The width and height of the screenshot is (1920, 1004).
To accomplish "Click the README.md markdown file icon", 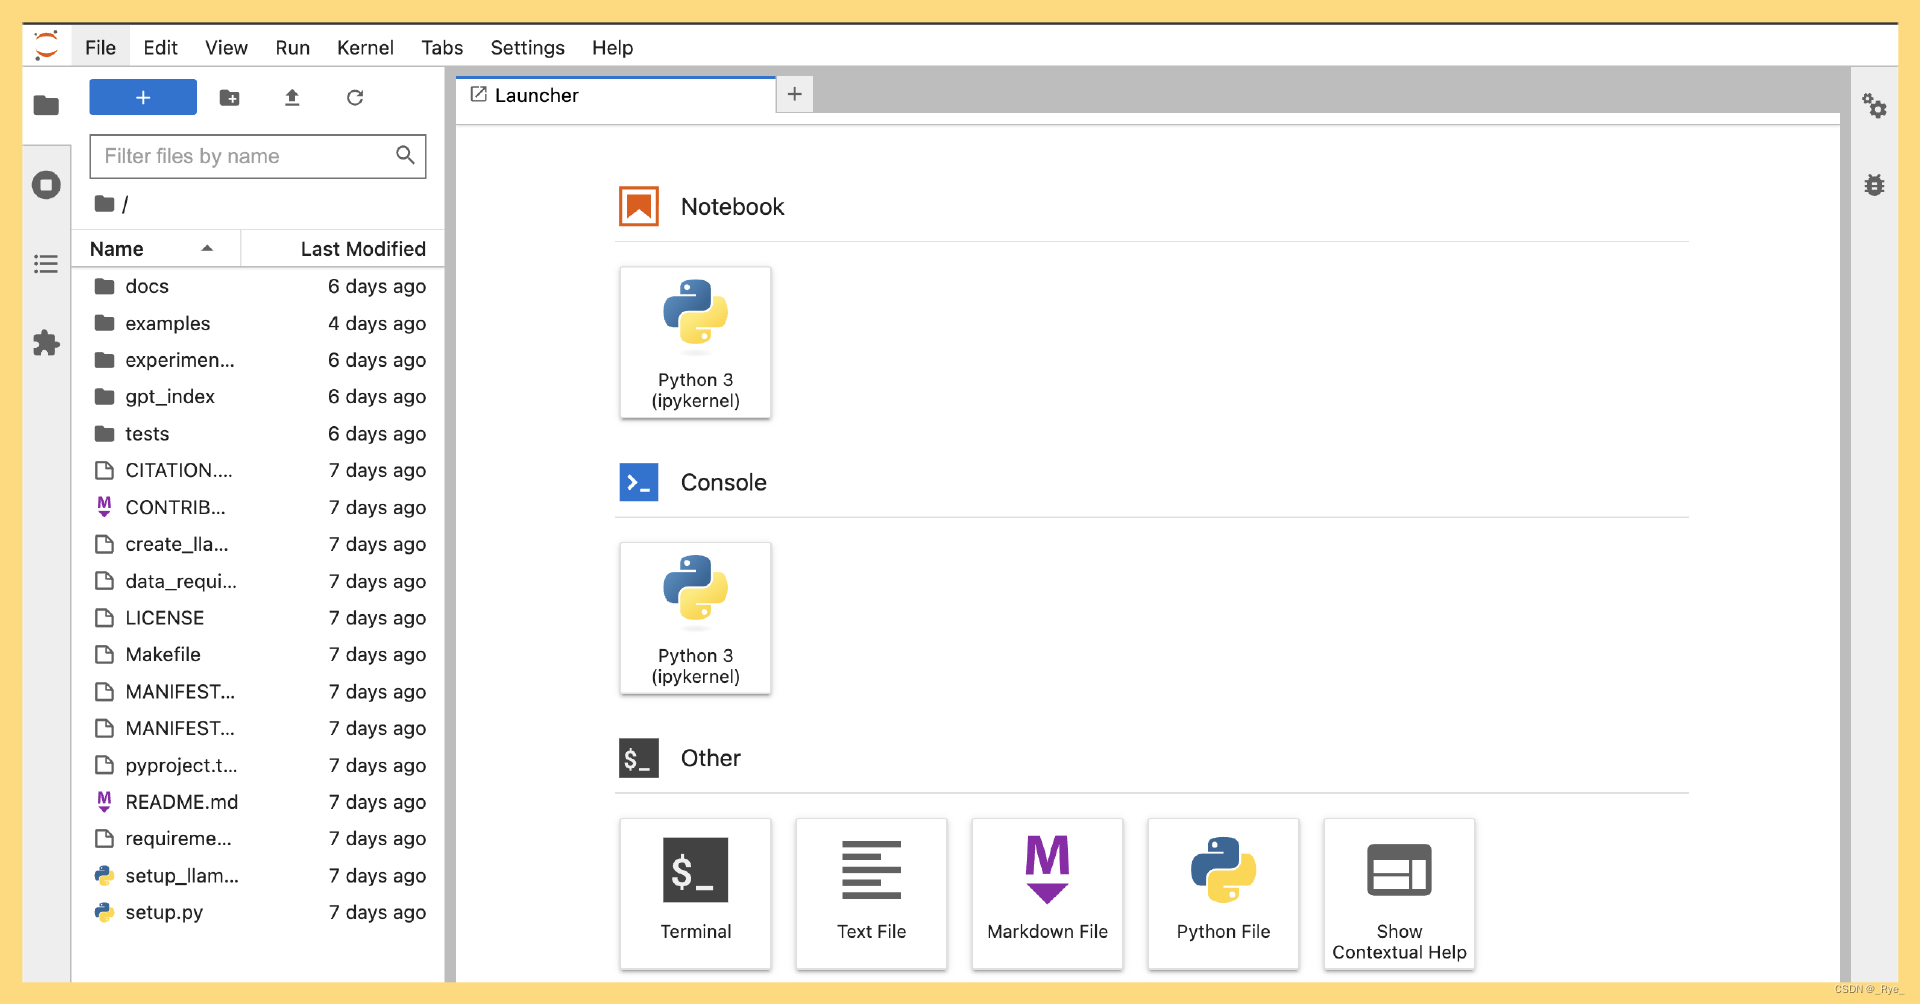I will click(104, 802).
